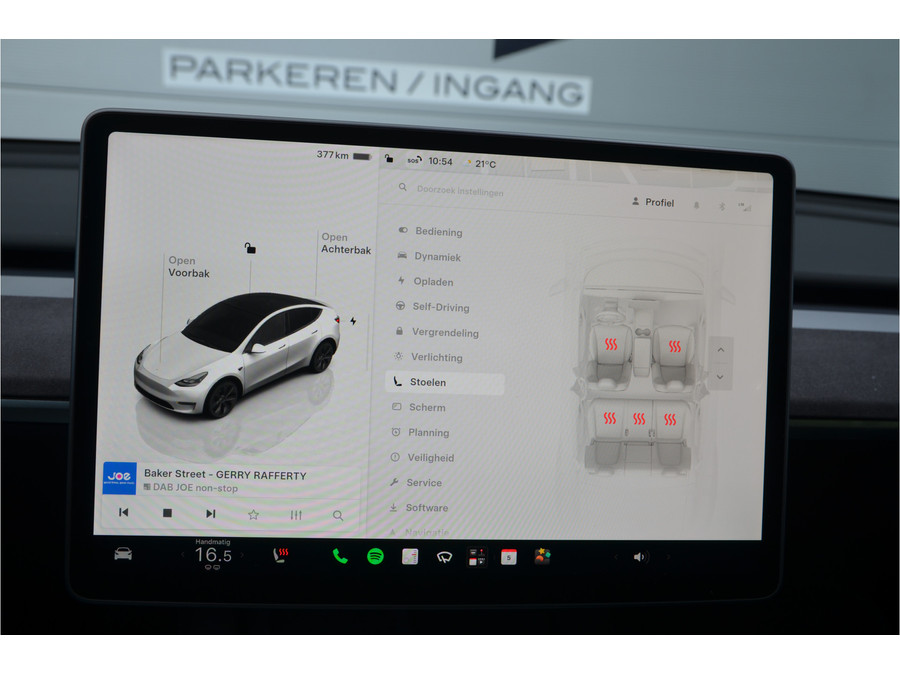Viewport: 900px width, 675px height.
Task: Tap the SOS emergency icon
Action: coord(414,160)
